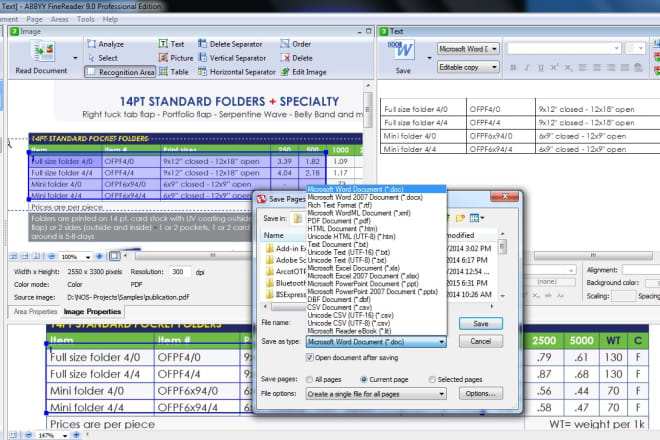Select the All pages radio button
This screenshot has height=440, width=660.
coord(310,379)
